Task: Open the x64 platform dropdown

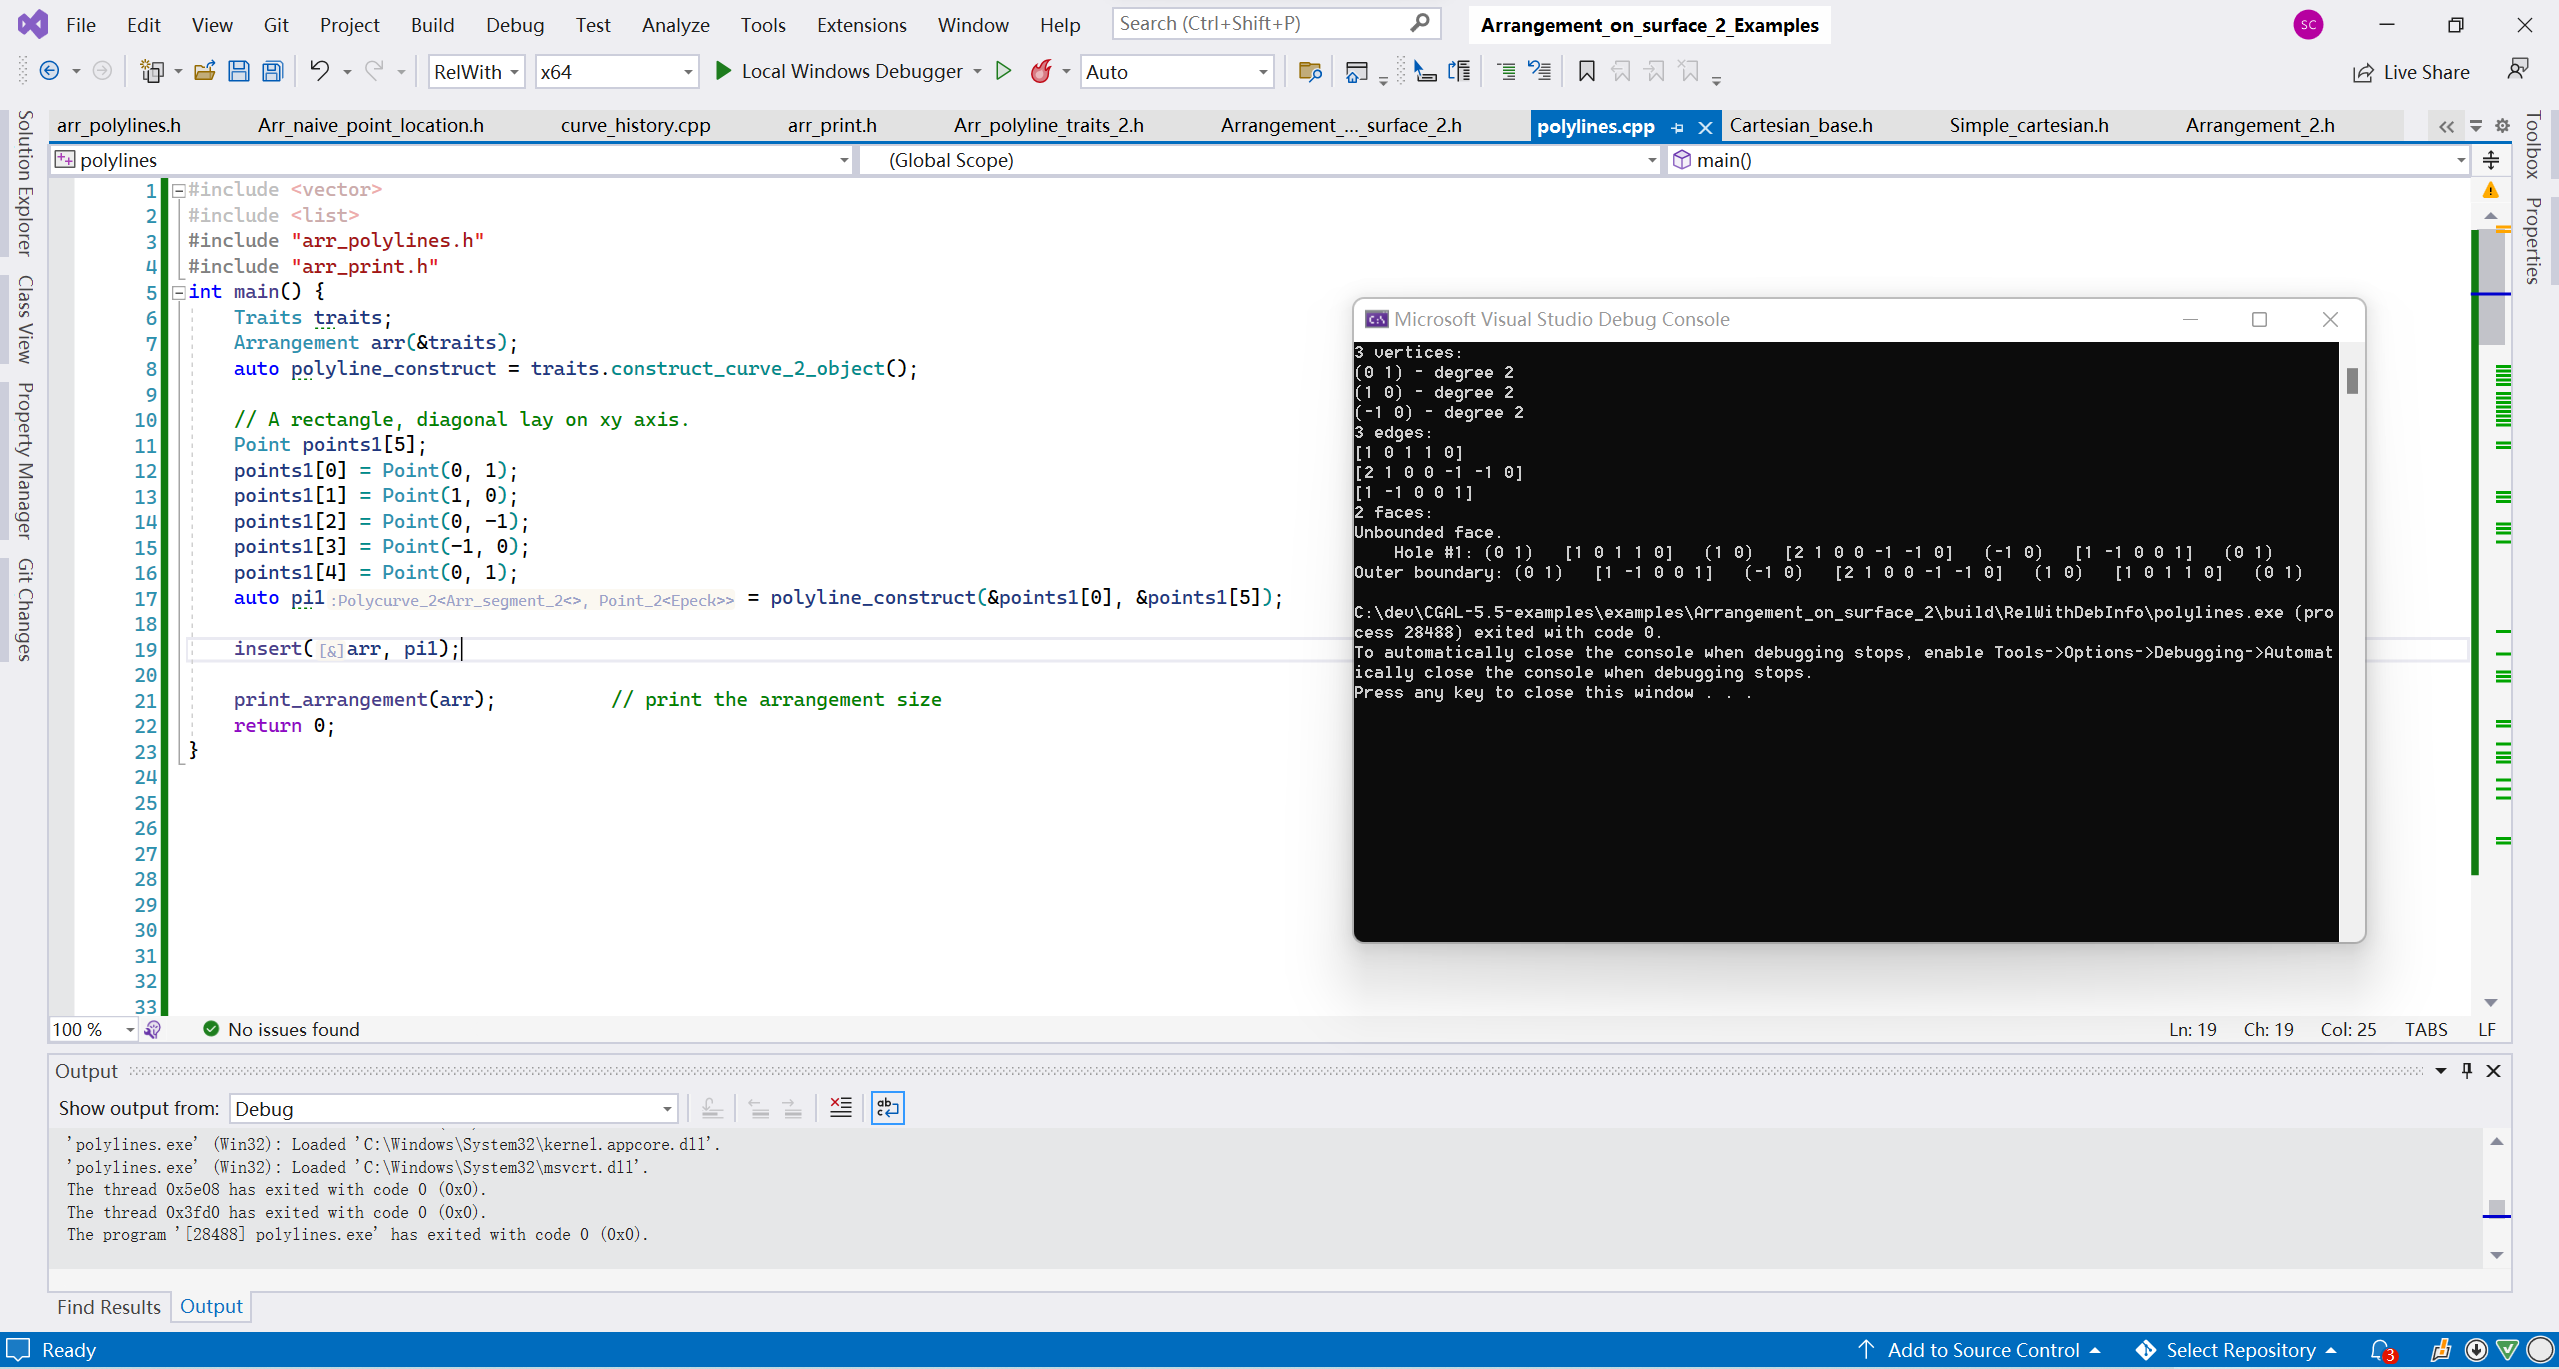Action: point(687,71)
